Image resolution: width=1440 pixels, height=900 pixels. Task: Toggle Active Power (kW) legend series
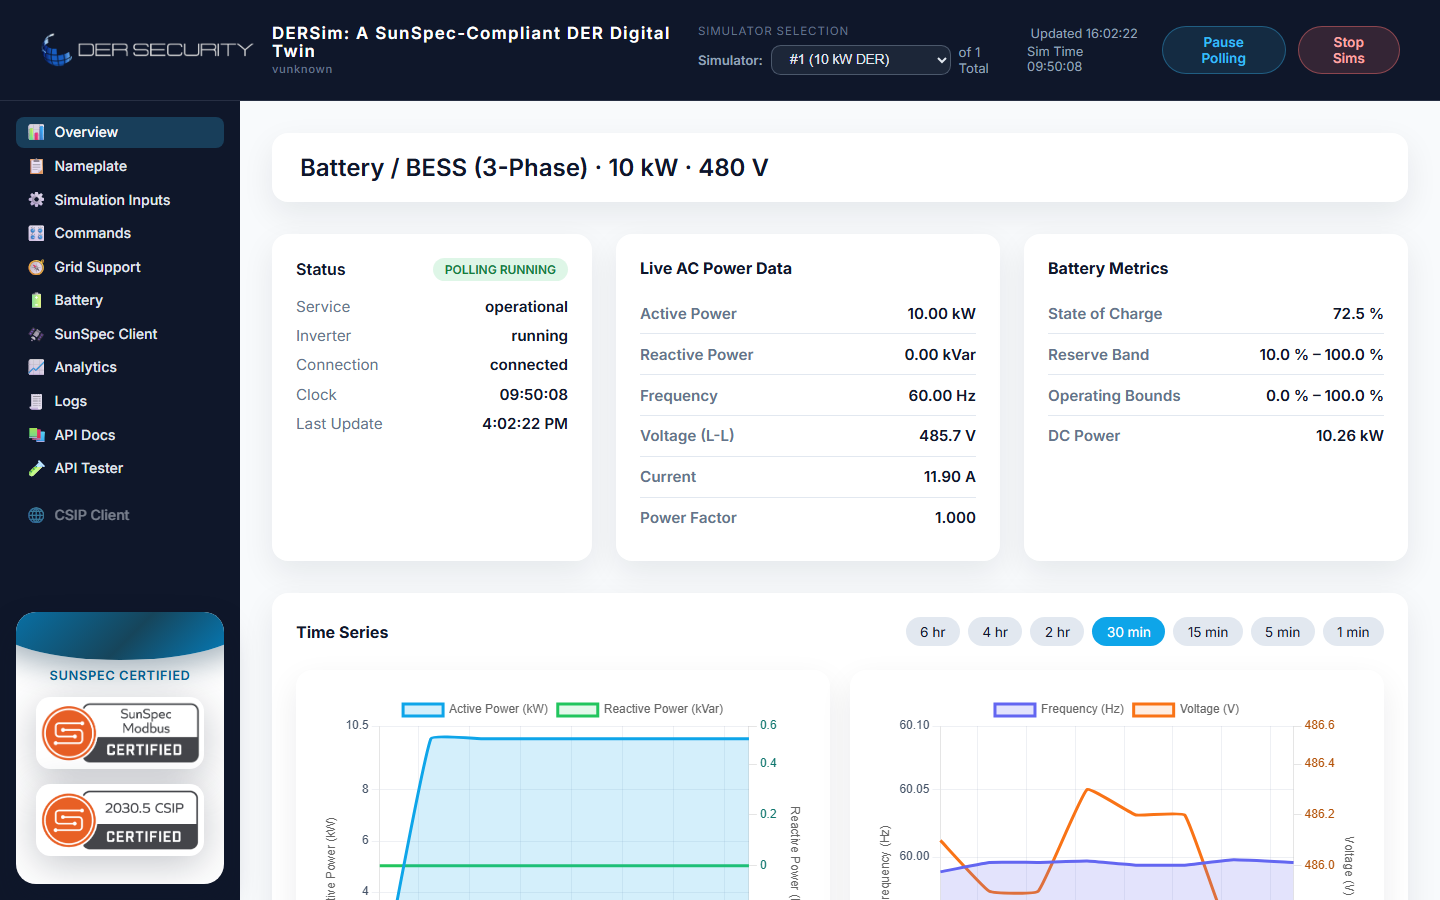[x=475, y=709]
